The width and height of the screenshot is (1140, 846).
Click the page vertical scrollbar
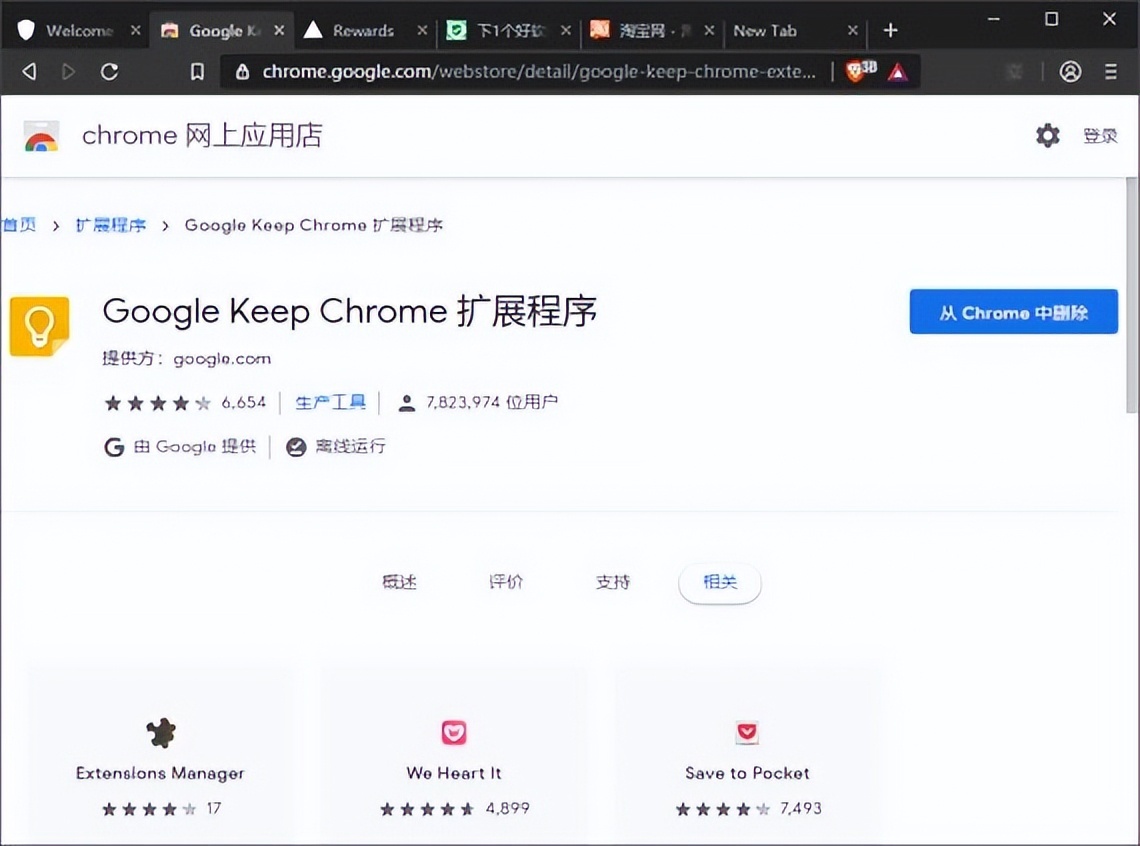[1132, 294]
